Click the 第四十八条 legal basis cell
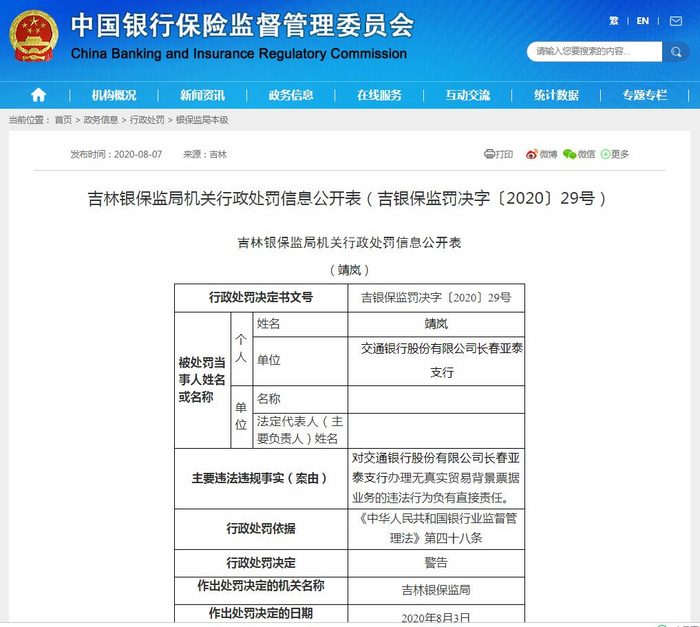Screen dimensions: 700x627 (436, 528)
